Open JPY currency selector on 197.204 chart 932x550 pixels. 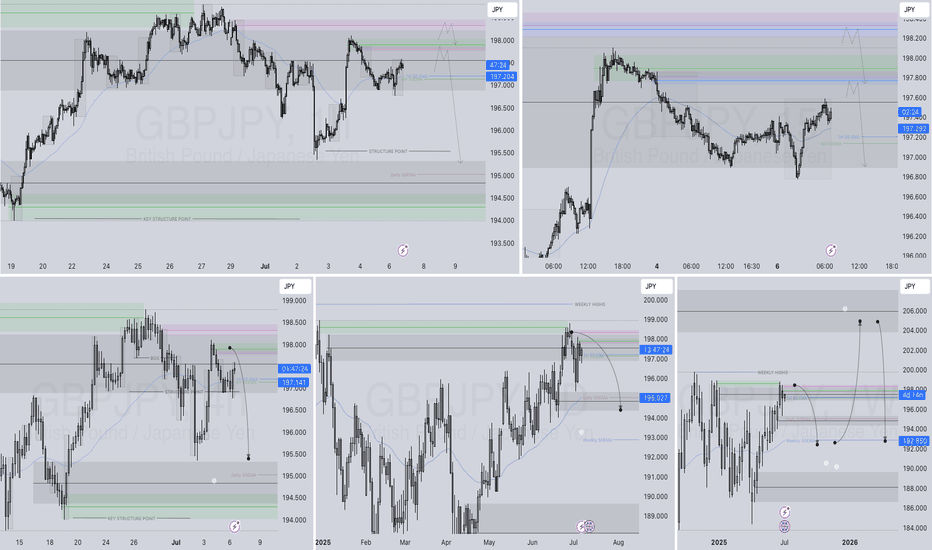click(502, 10)
